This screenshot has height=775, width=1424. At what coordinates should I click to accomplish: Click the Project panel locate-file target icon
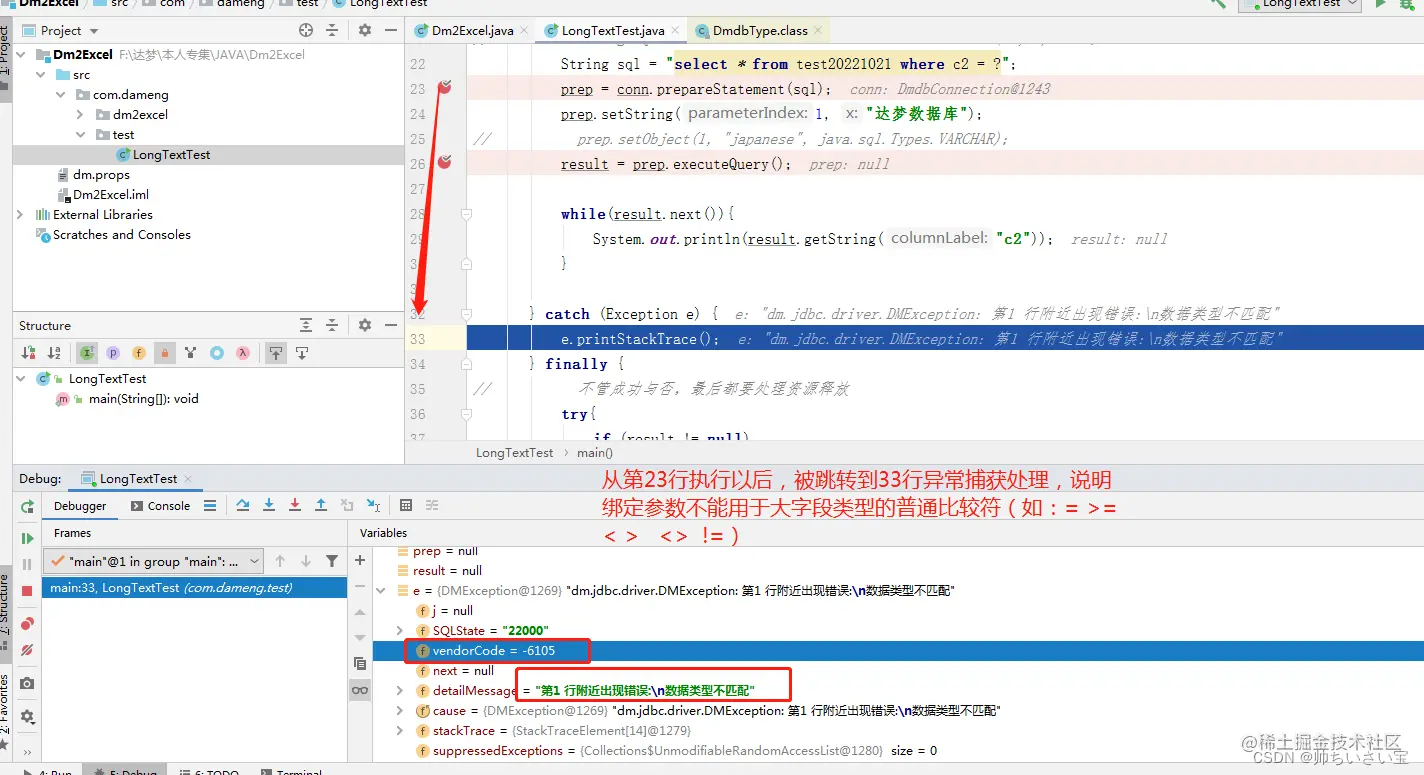[x=306, y=31]
